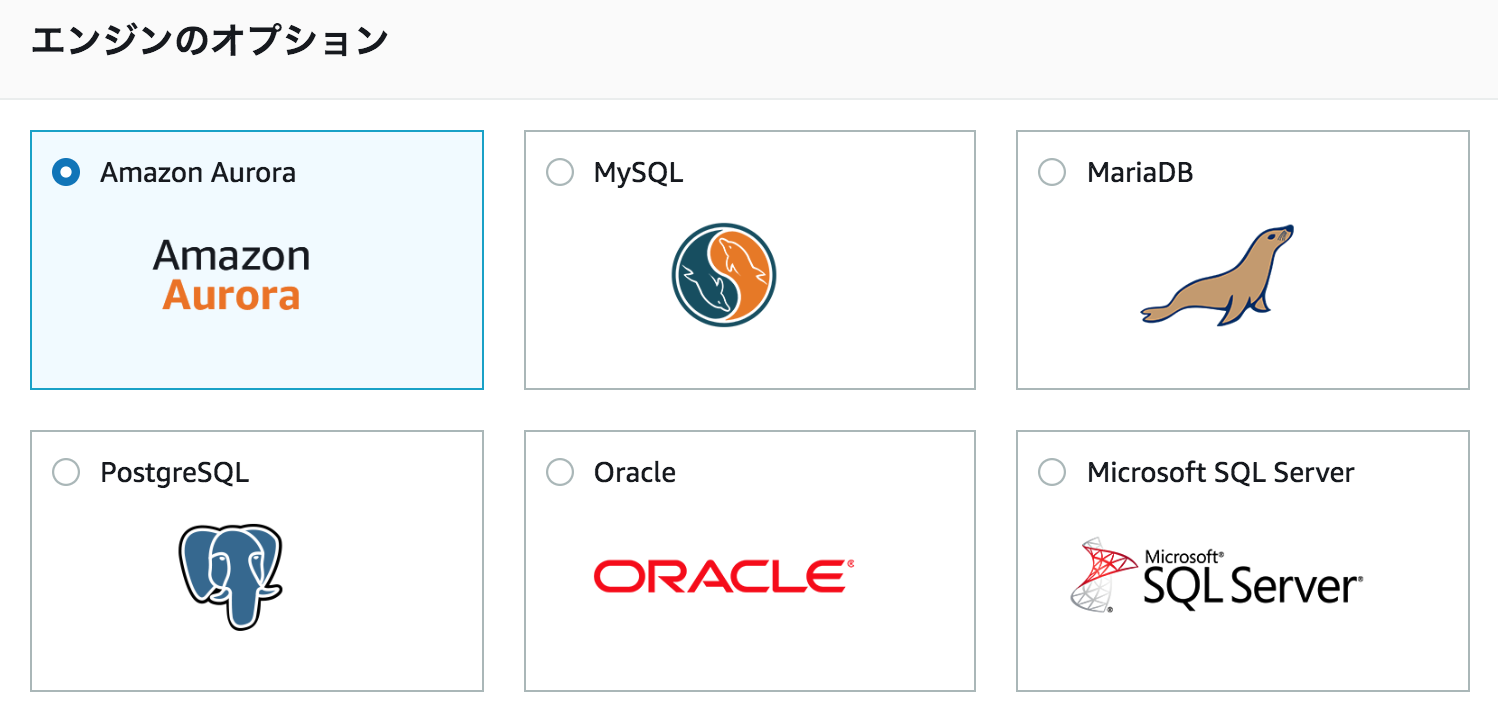Choose the PostgreSQL radio button
The height and width of the screenshot is (726, 1498).
pos(66,472)
